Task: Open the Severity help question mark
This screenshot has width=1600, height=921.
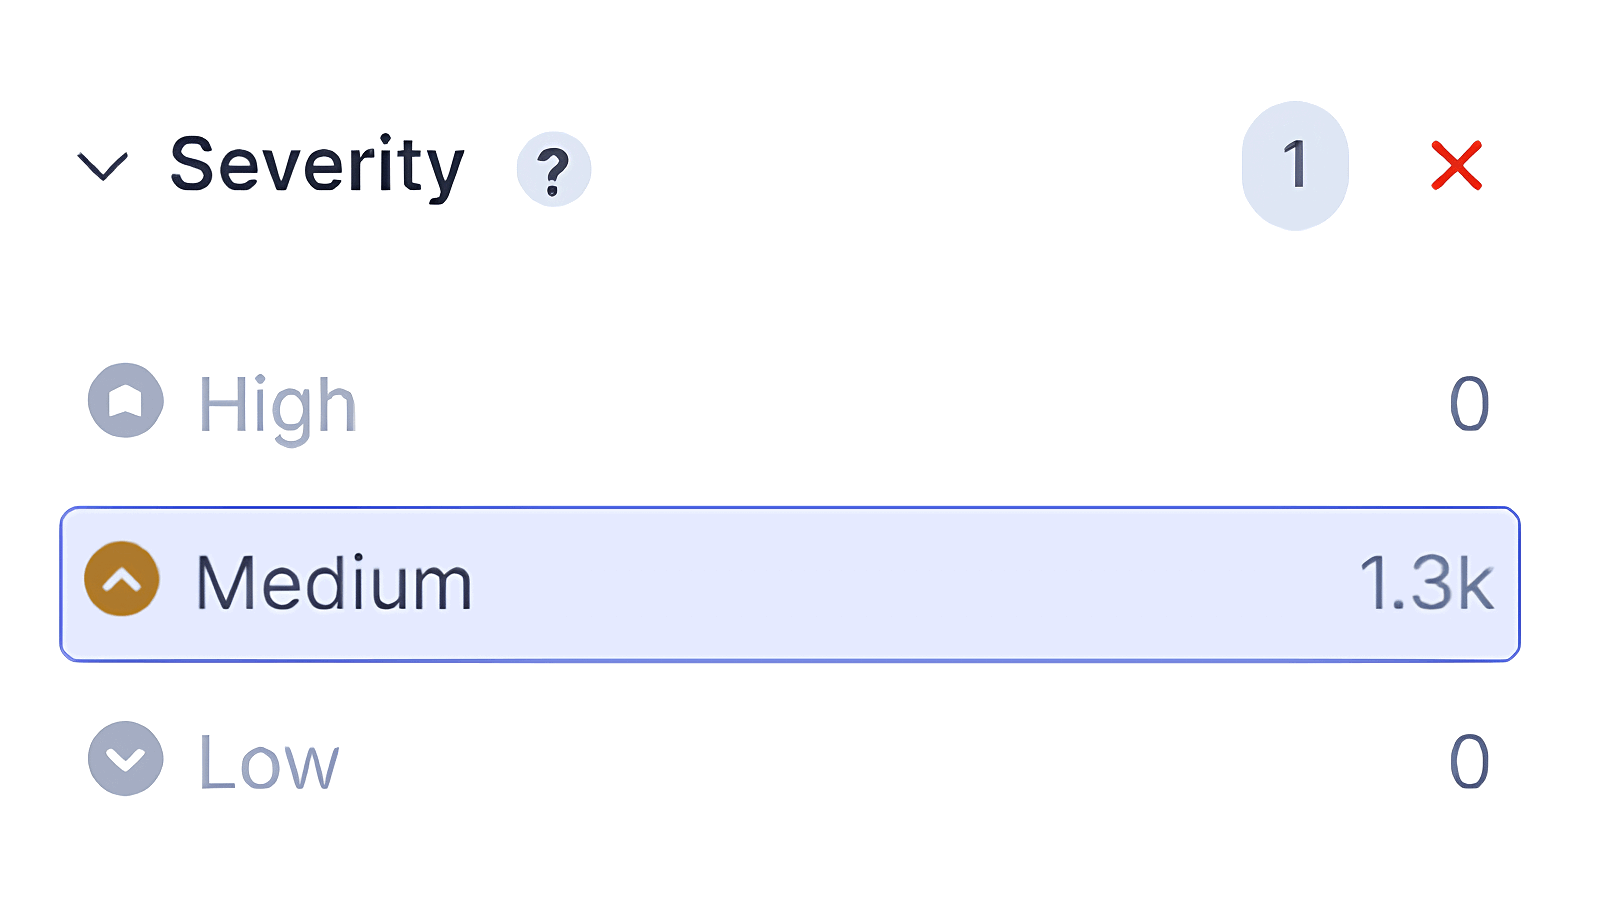Action: [553, 169]
